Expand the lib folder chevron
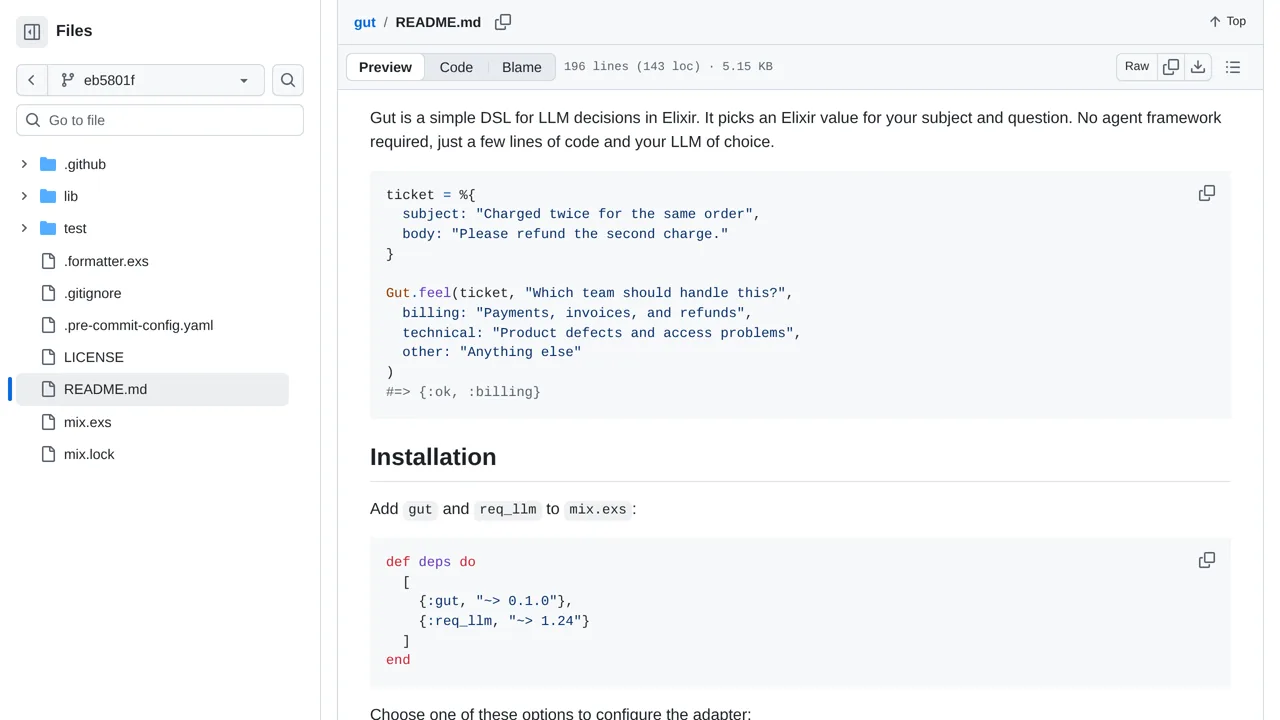This screenshot has height=720, width=1280. [24, 196]
